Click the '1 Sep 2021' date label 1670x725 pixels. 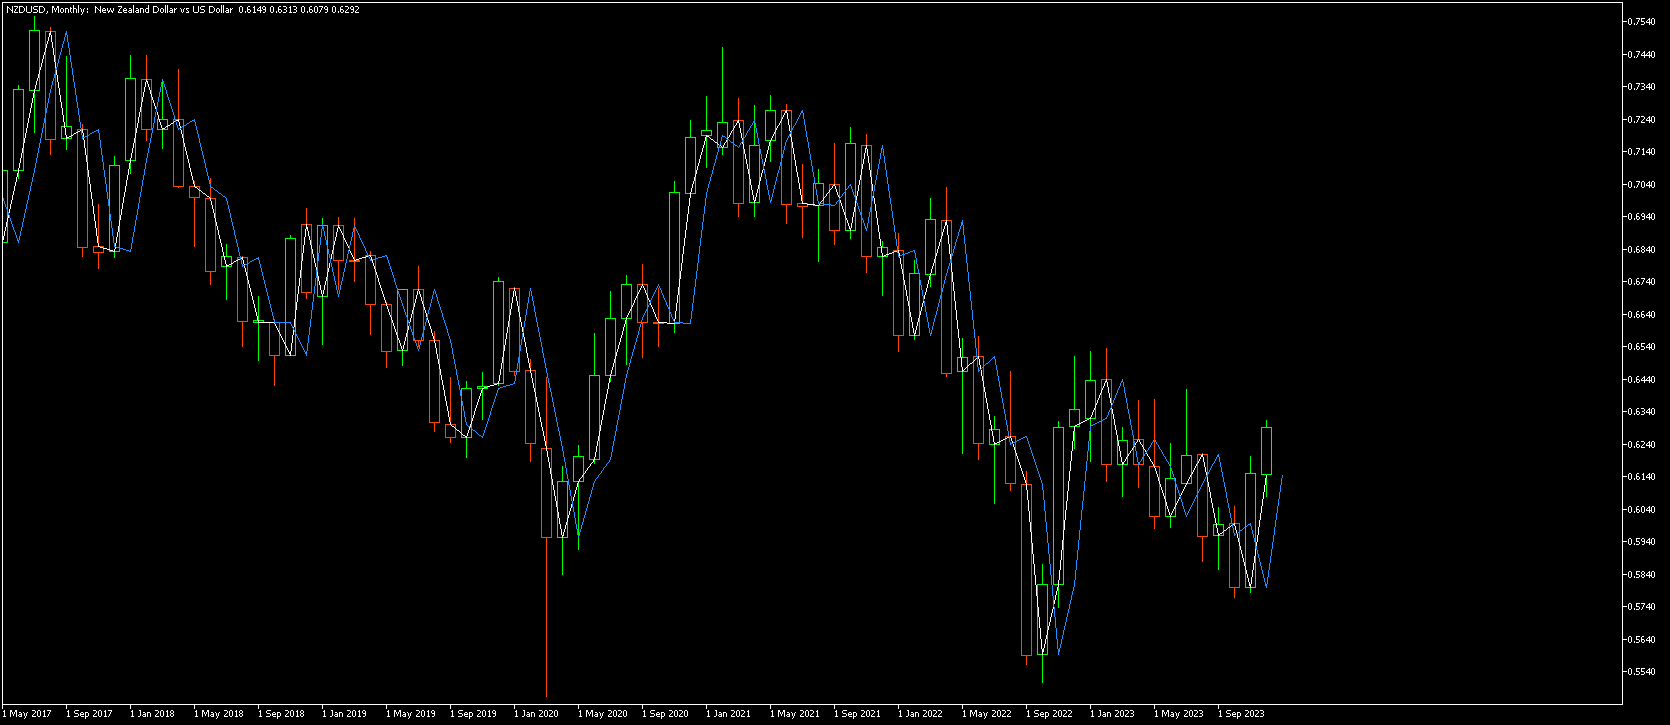[x=858, y=714]
